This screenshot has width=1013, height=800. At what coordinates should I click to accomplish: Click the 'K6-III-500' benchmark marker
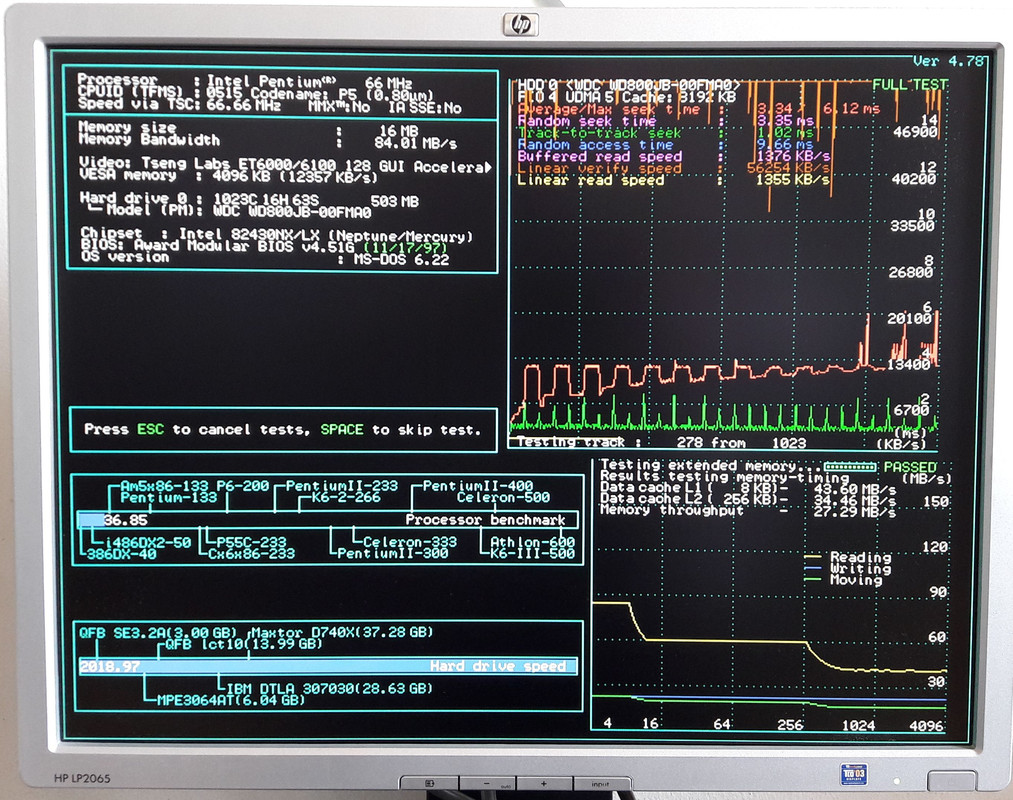pyautogui.click(x=532, y=553)
